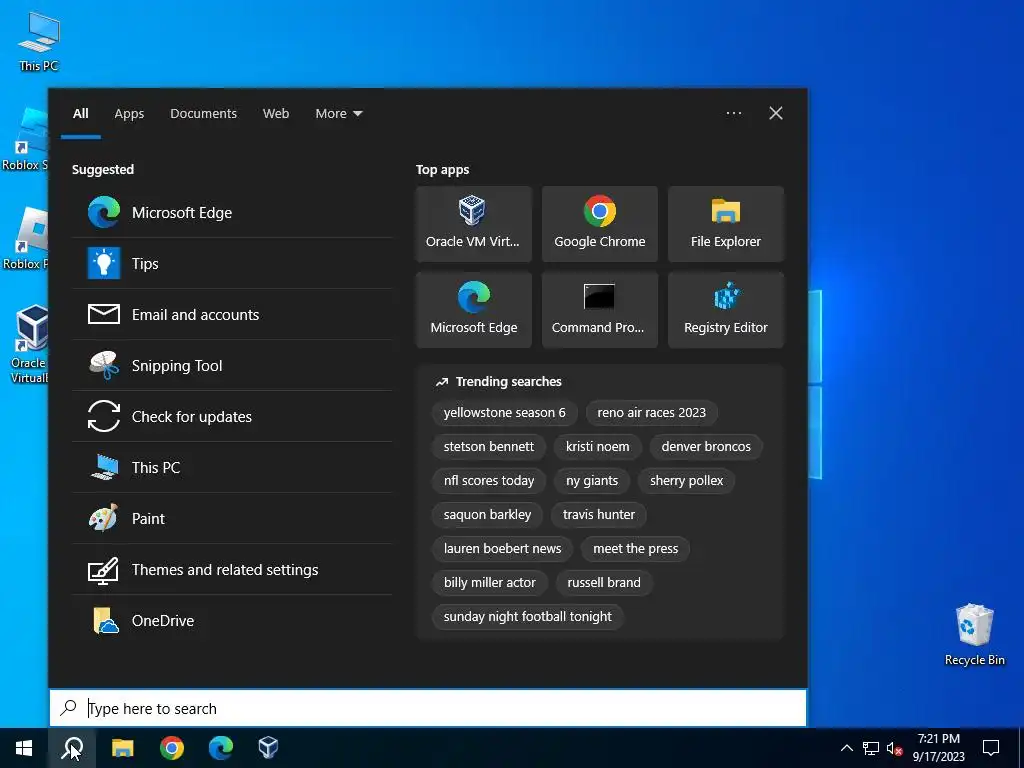Search trending russell brand
The height and width of the screenshot is (768, 1024).
point(604,583)
